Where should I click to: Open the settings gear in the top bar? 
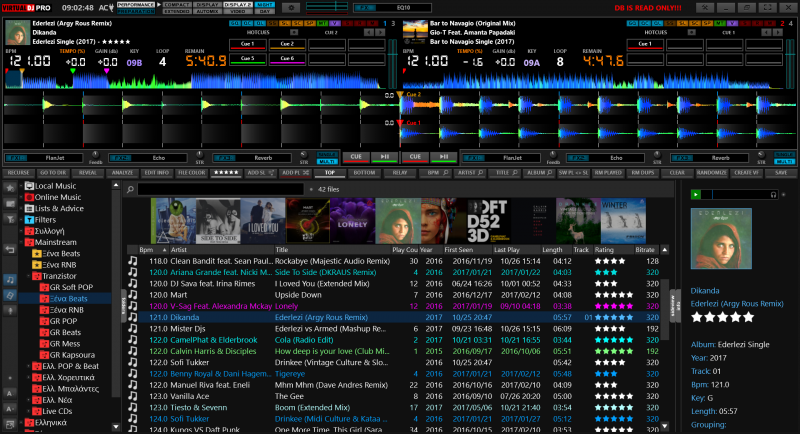click(x=291, y=8)
